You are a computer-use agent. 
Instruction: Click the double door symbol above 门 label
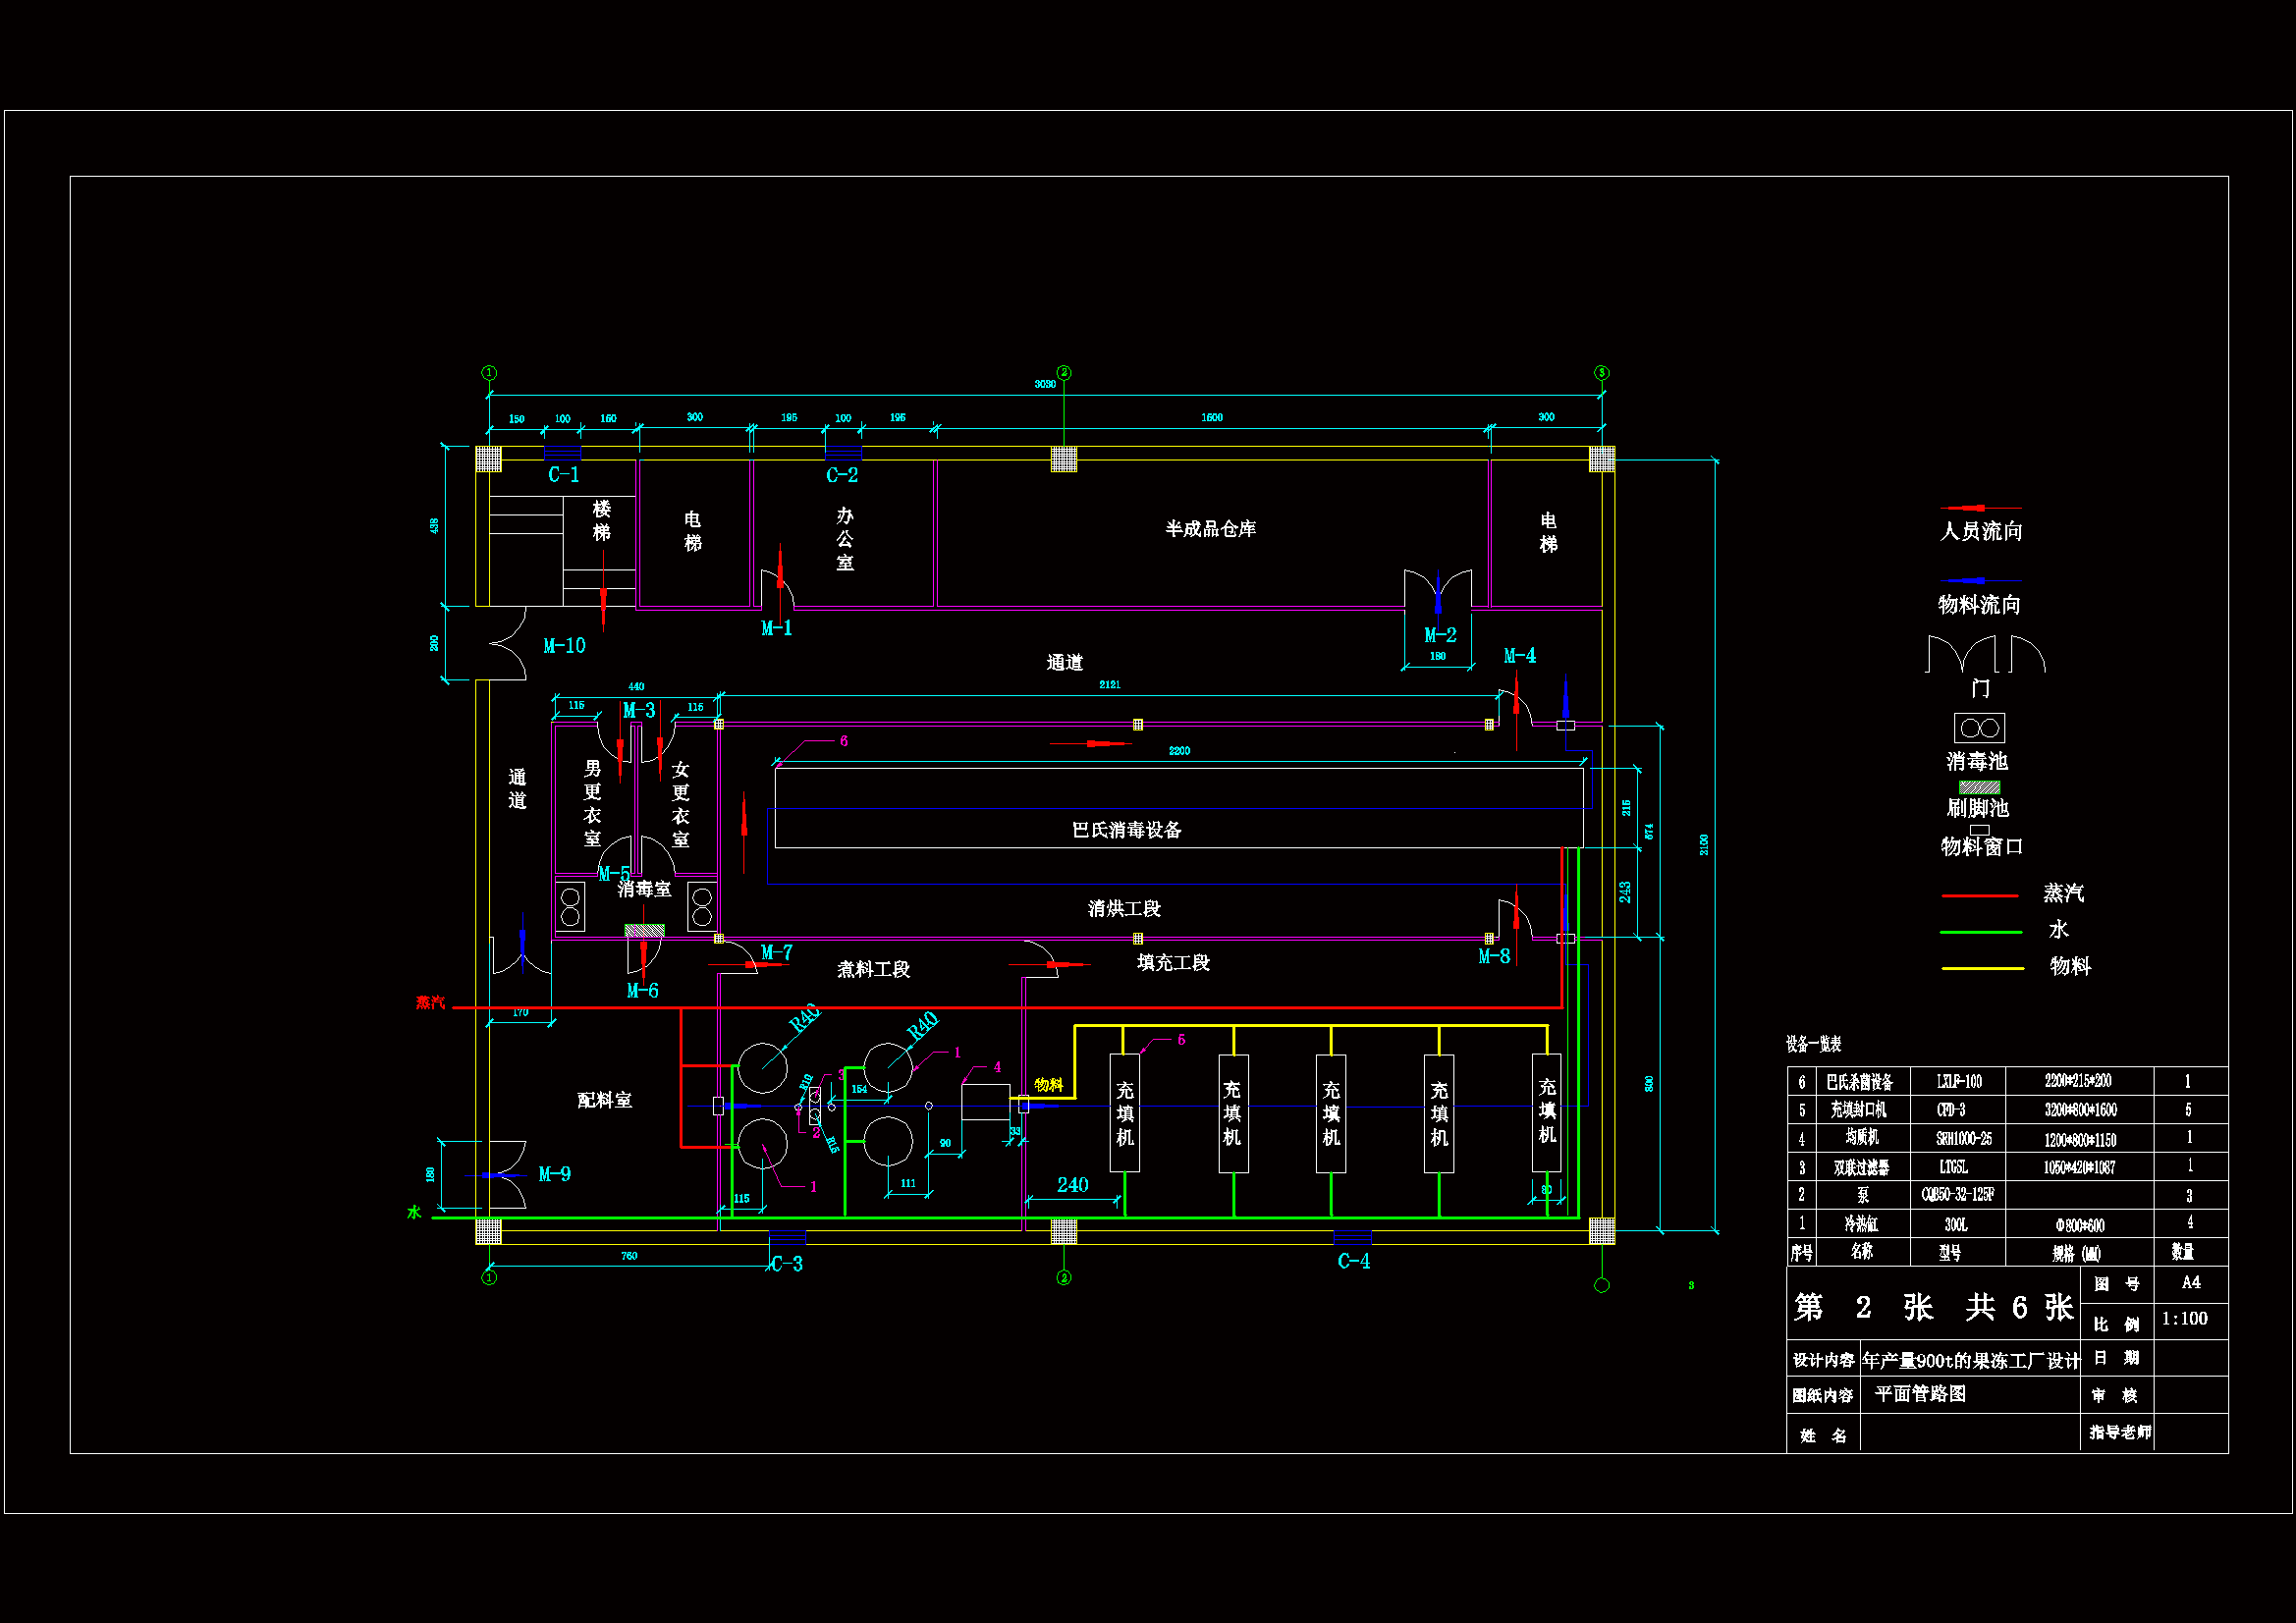1961,655
